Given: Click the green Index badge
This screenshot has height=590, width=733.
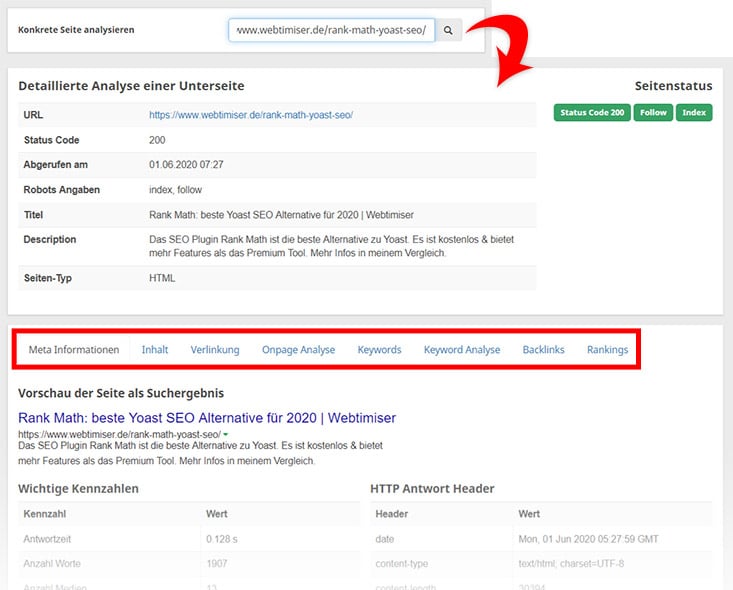Looking at the screenshot, I should tap(694, 113).
